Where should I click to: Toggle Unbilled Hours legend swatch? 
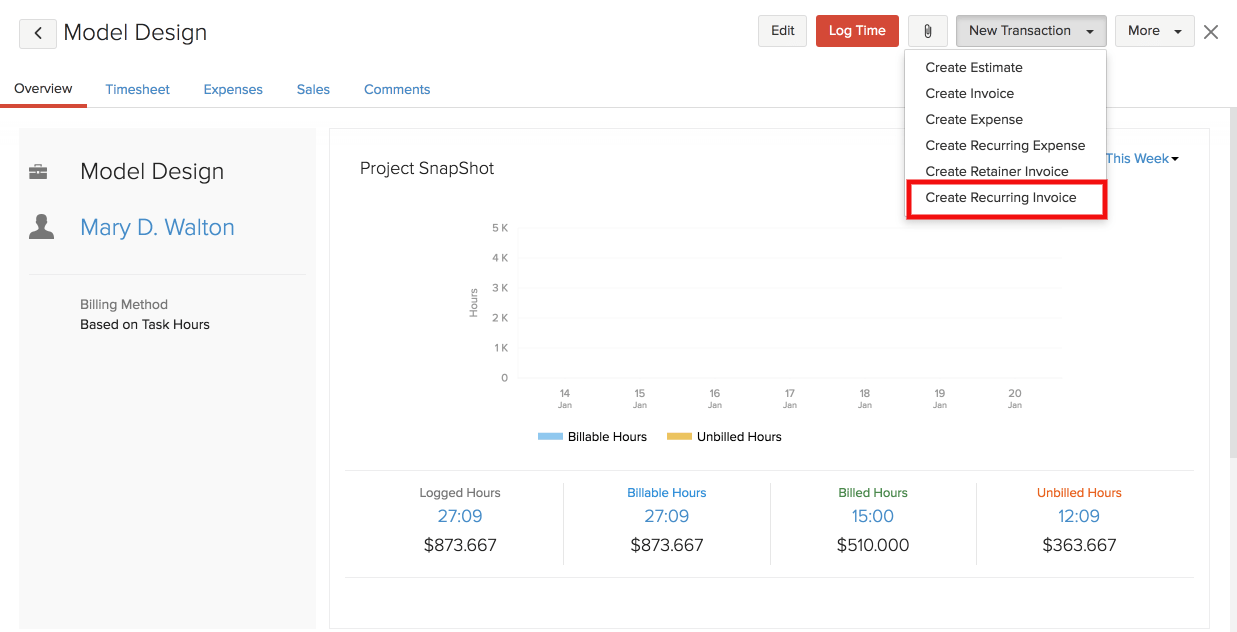[679, 437]
